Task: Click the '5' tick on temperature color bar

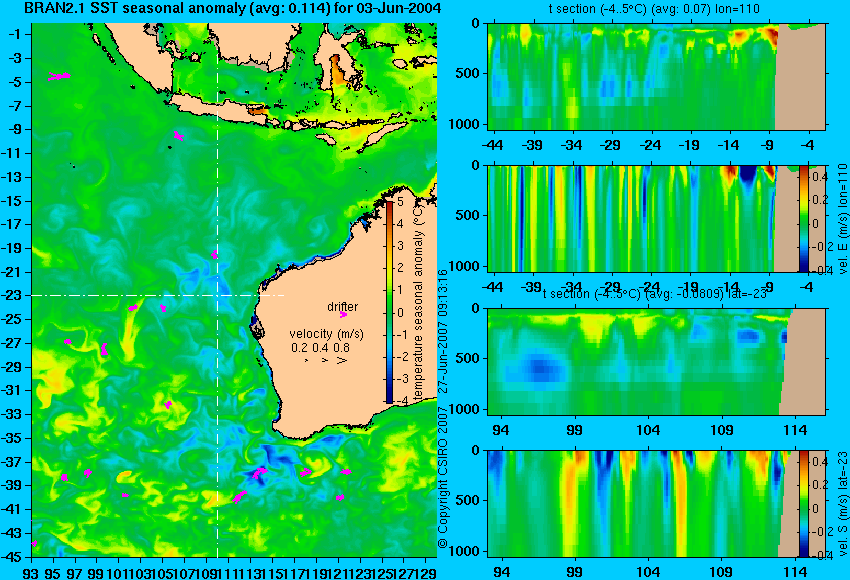Action: pos(401,202)
